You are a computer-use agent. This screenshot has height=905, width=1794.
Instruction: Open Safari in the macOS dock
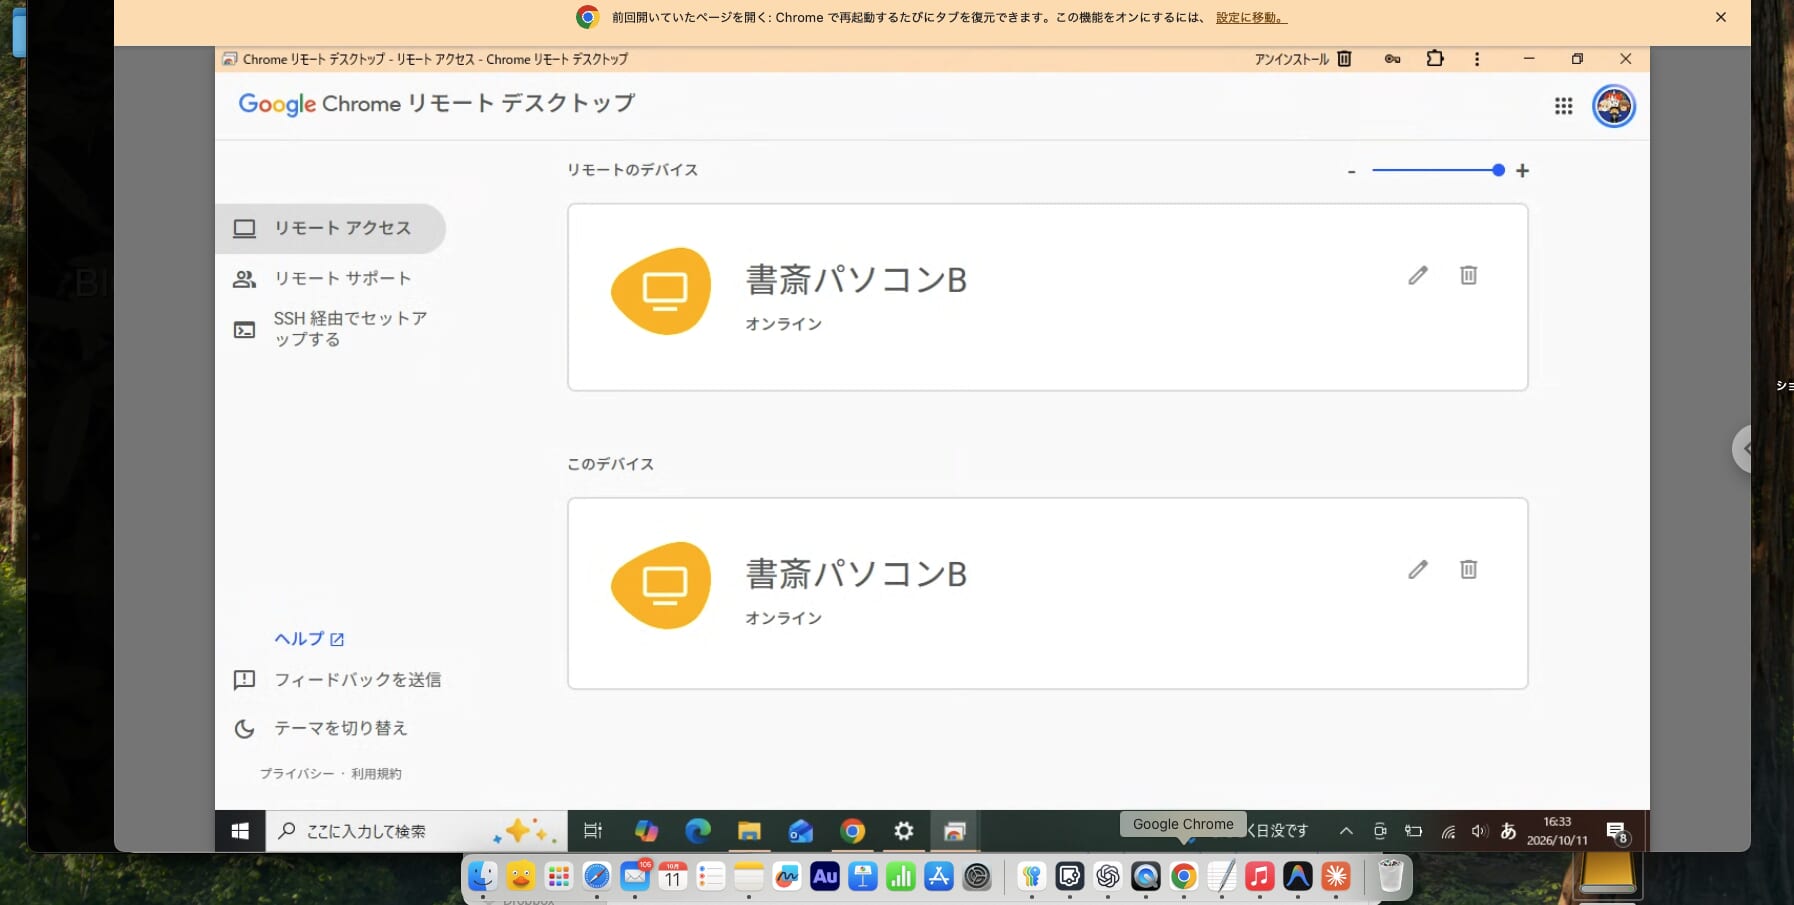pyautogui.click(x=597, y=877)
